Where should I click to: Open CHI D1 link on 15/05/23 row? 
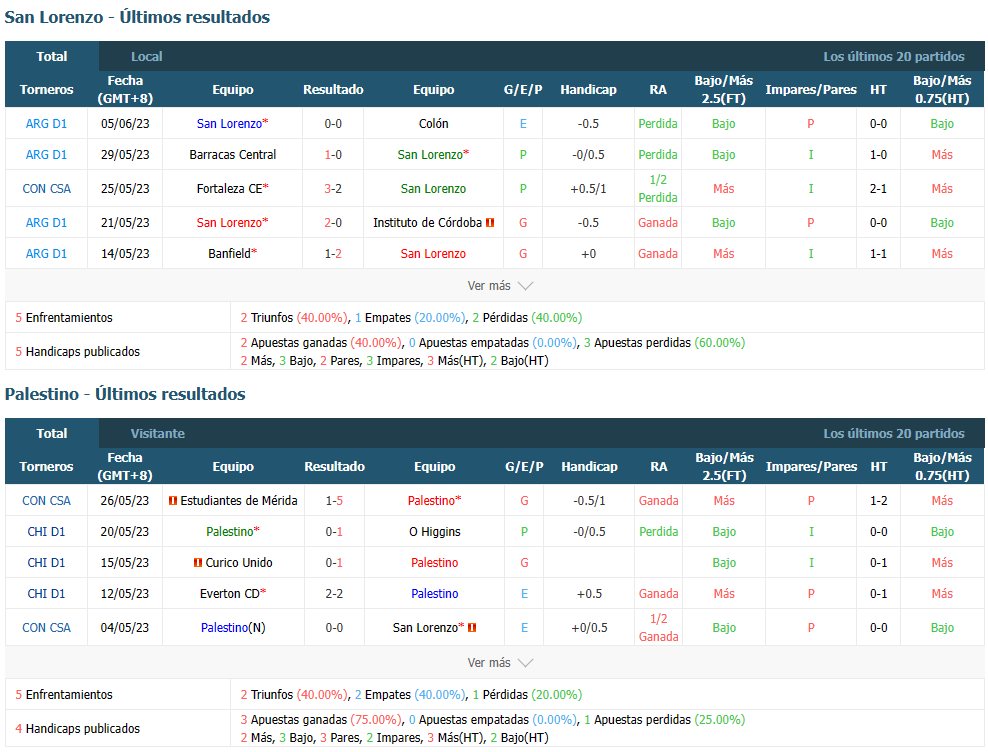point(46,562)
